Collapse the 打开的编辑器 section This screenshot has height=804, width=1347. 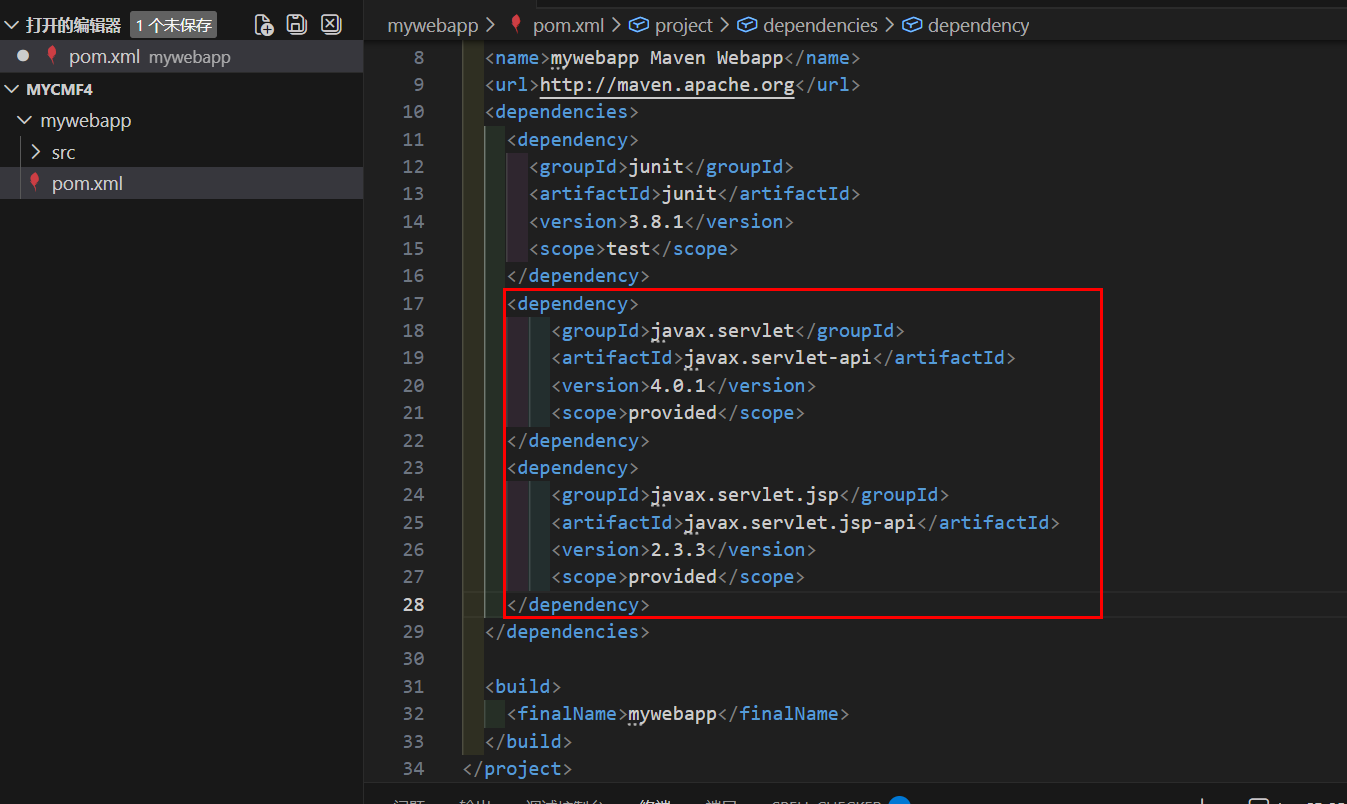point(11,25)
